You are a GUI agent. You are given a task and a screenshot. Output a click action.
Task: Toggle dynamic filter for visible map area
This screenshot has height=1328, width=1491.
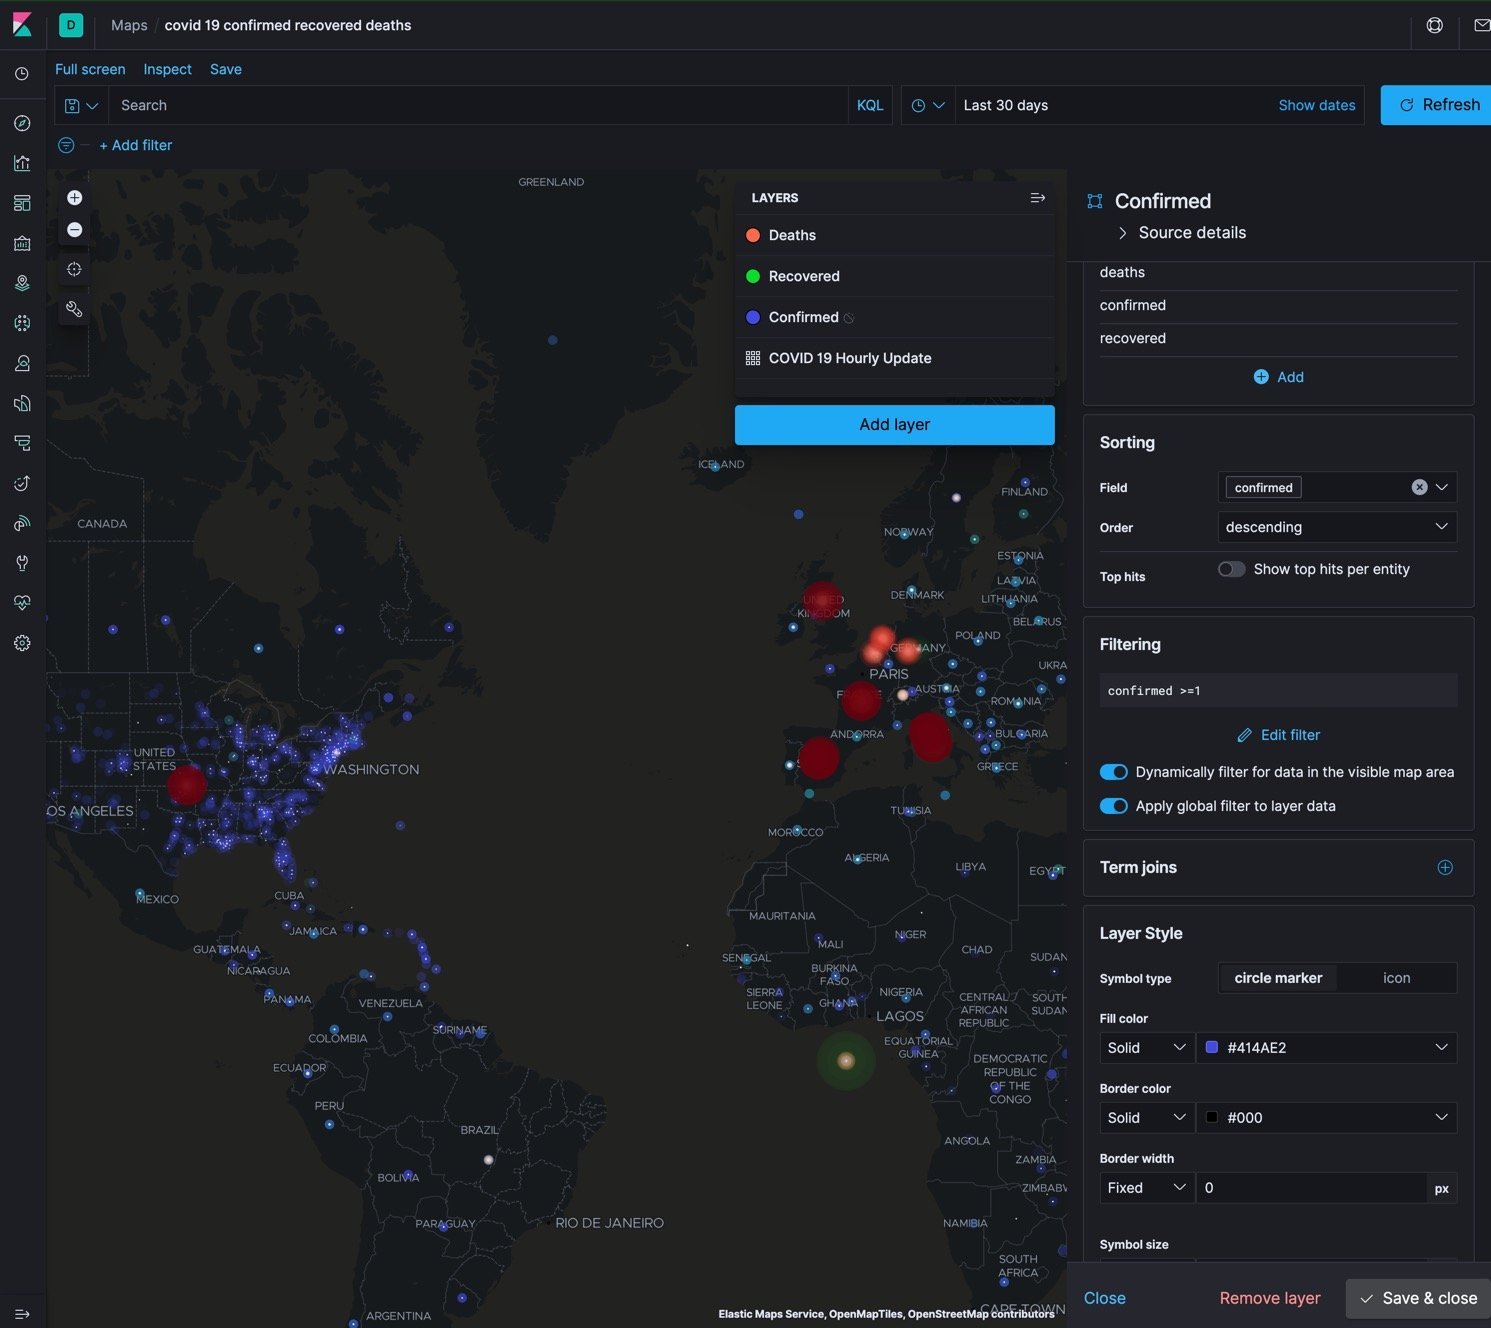[x=1113, y=772]
